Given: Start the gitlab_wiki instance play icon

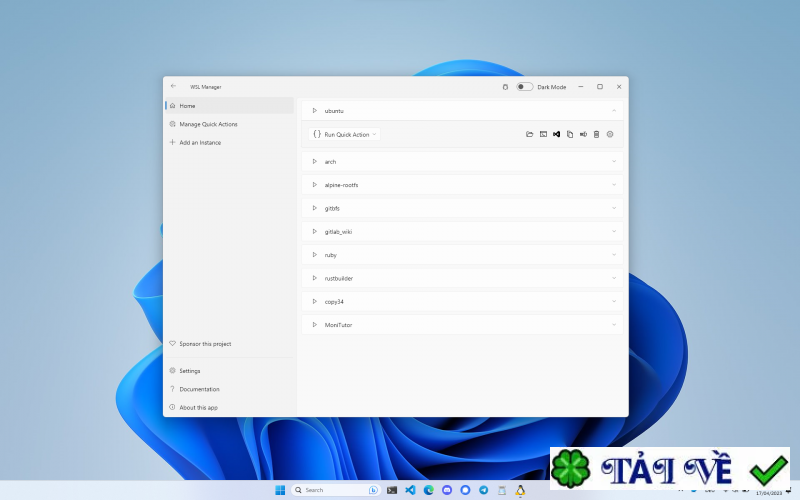Looking at the screenshot, I should click(x=314, y=231).
